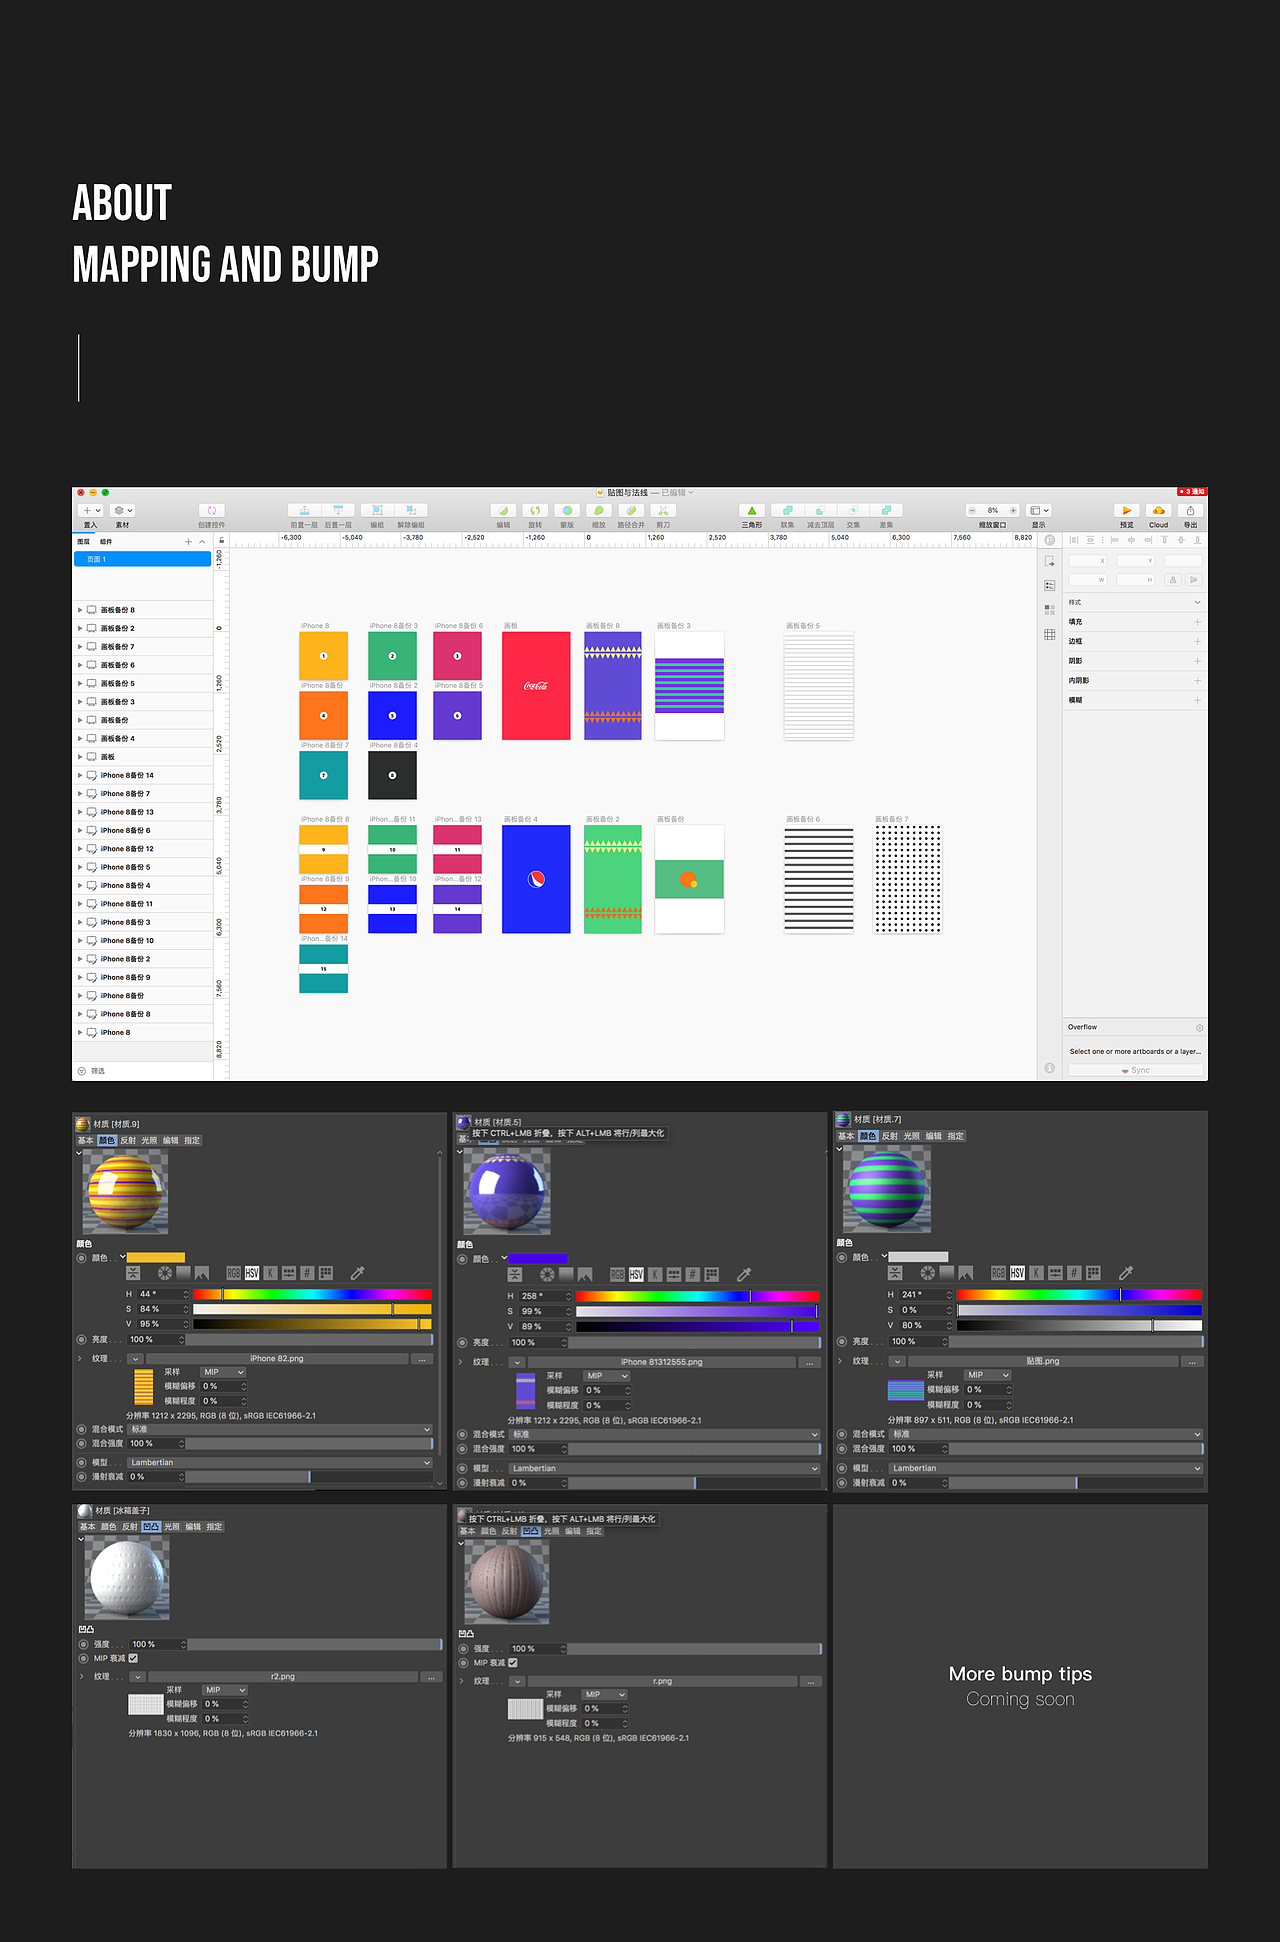Screen dimensions: 1280x1942
Task: Toggle the 亮度 radio in 材质.9 panel
Action: (x=82, y=1339)
